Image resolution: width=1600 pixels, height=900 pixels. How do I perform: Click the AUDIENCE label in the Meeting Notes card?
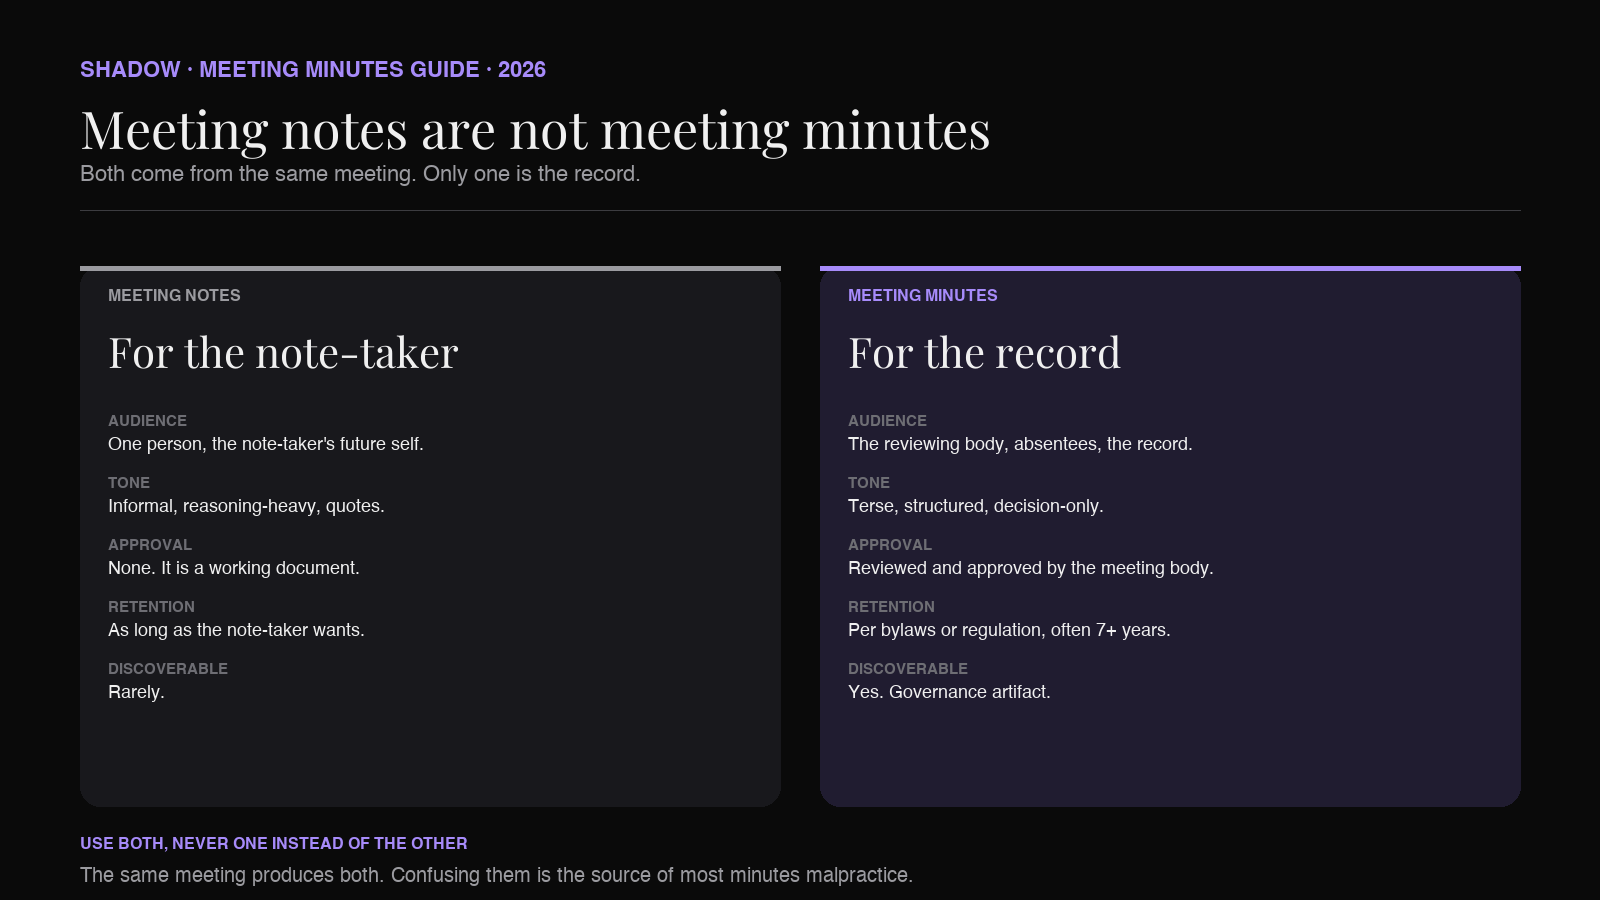point(147,421)
